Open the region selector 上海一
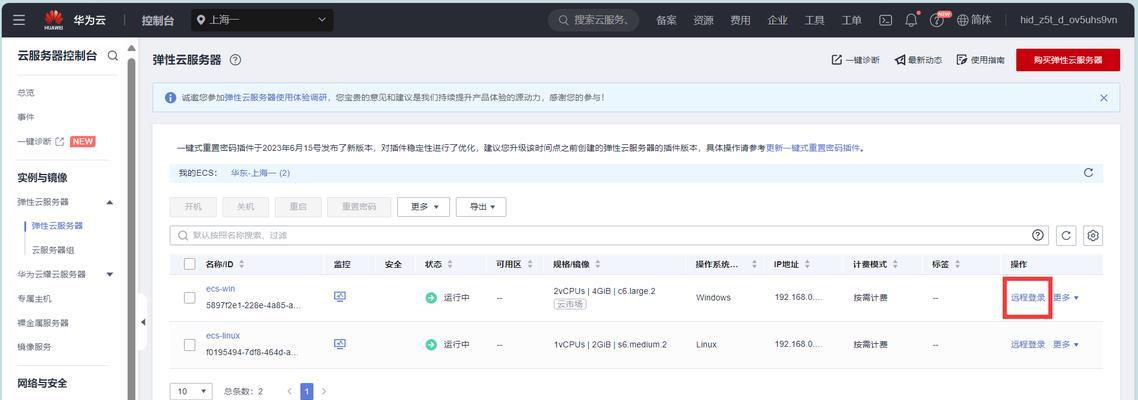The image size is (1138, 400). [x=263, y=20]
